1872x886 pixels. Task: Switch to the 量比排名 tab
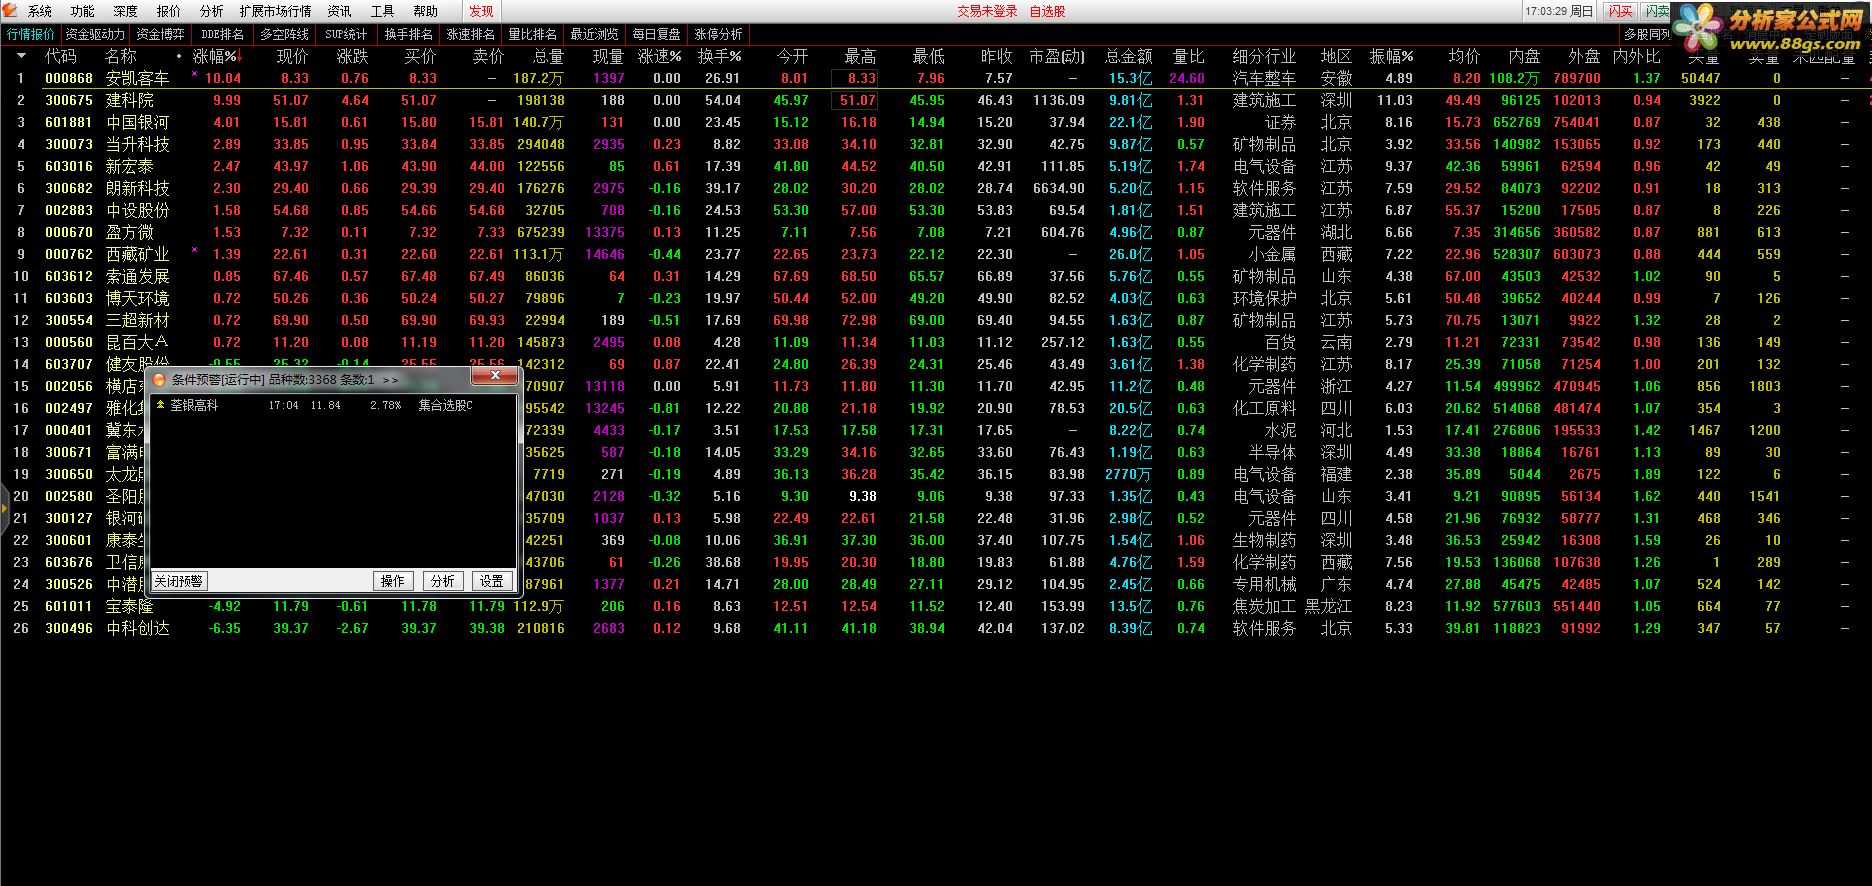click(532, 34)
